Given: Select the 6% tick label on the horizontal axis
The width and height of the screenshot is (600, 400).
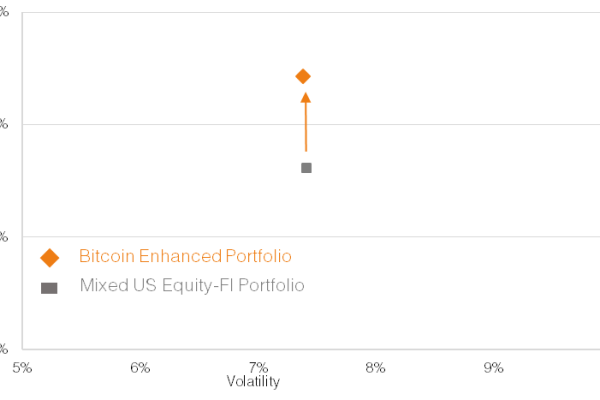Looking at the screenshot, I should tap(140, 367).
